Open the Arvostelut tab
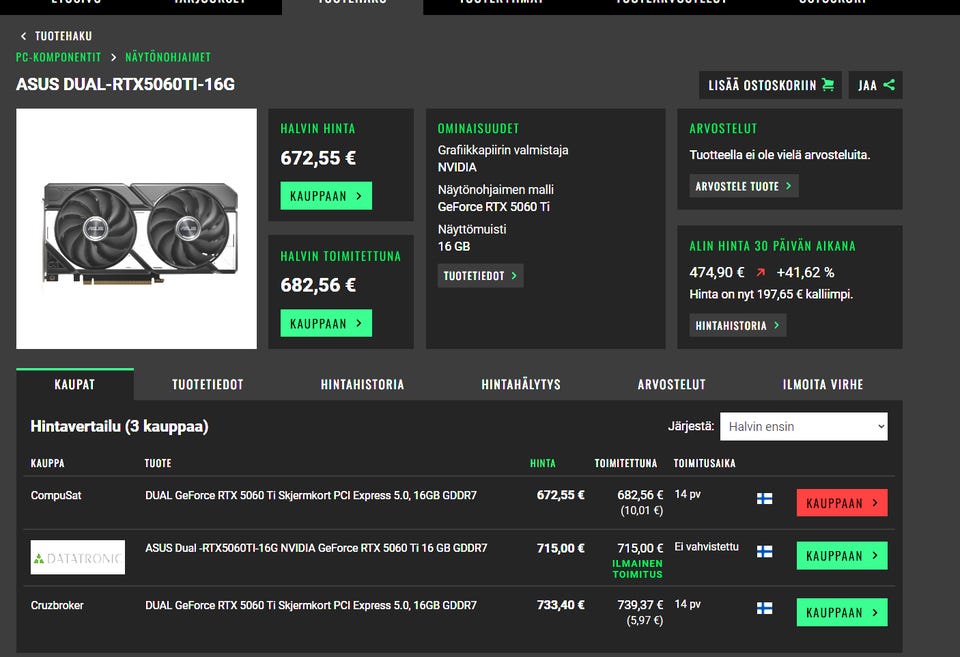 [x=672, y=385]
